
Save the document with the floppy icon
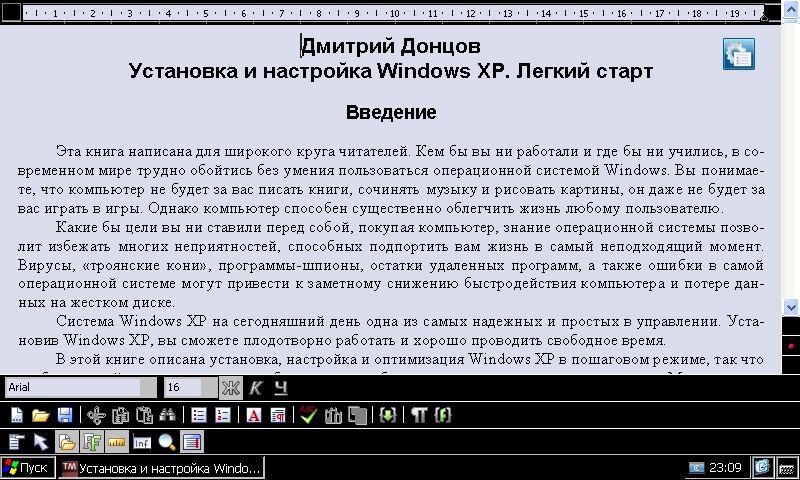coord(65,416)
